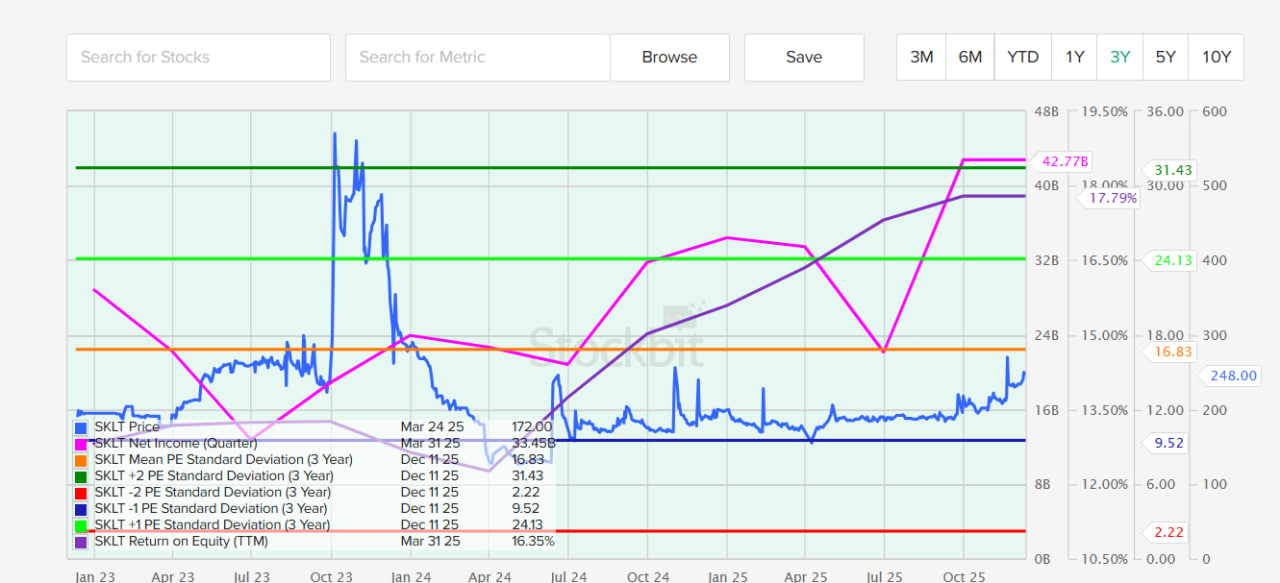The image size is (1280, 583).
Task: Click the 42.77B net income value tag
Action: point(1064,161)
